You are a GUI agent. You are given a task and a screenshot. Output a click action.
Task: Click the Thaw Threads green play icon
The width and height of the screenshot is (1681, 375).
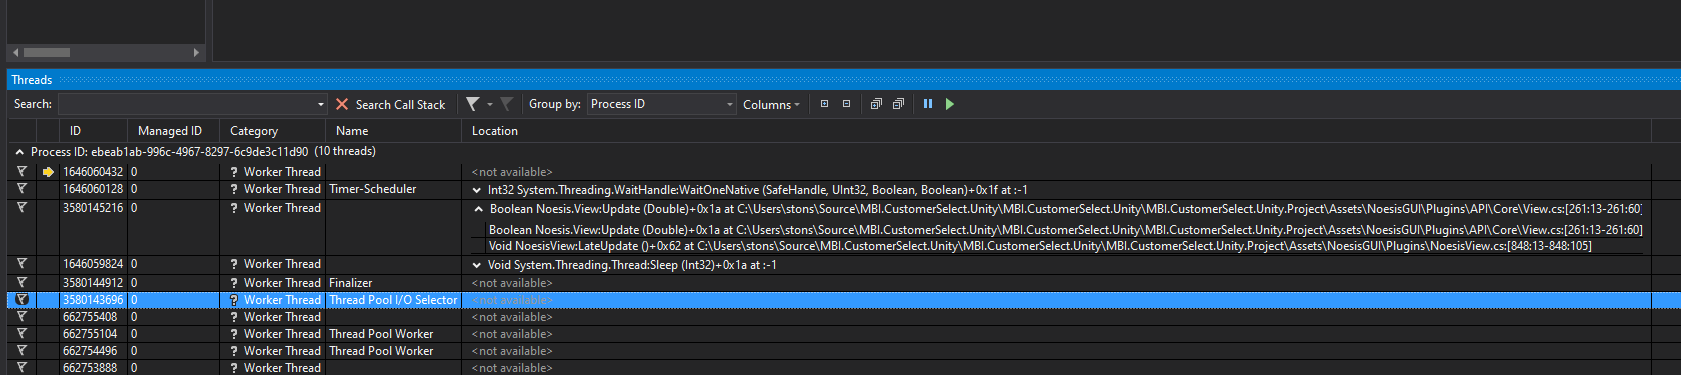tap(950, 104)
